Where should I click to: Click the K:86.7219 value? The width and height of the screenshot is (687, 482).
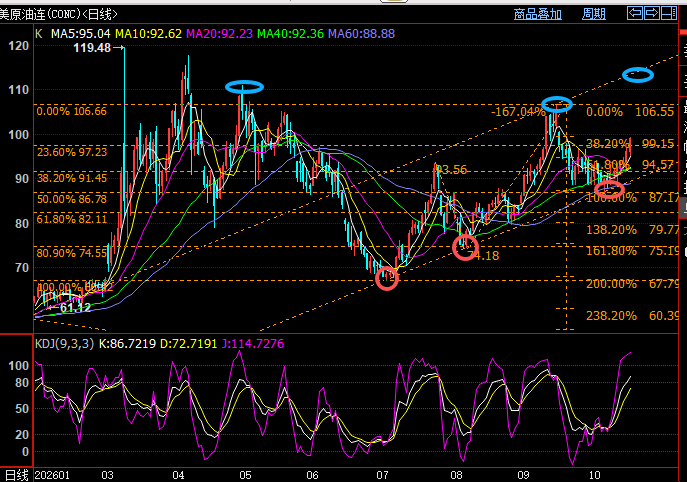click(127, 344)
